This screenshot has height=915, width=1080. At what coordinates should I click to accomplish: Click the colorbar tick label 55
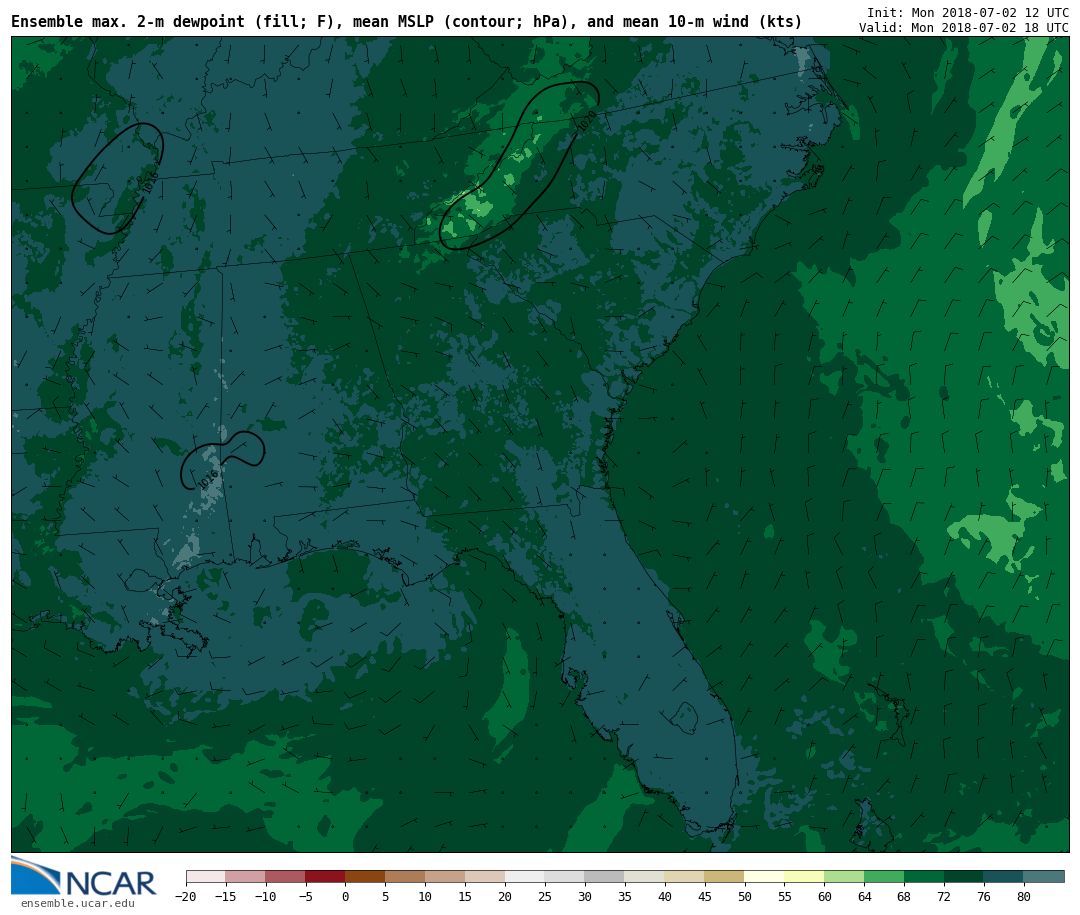click(785, 896)
